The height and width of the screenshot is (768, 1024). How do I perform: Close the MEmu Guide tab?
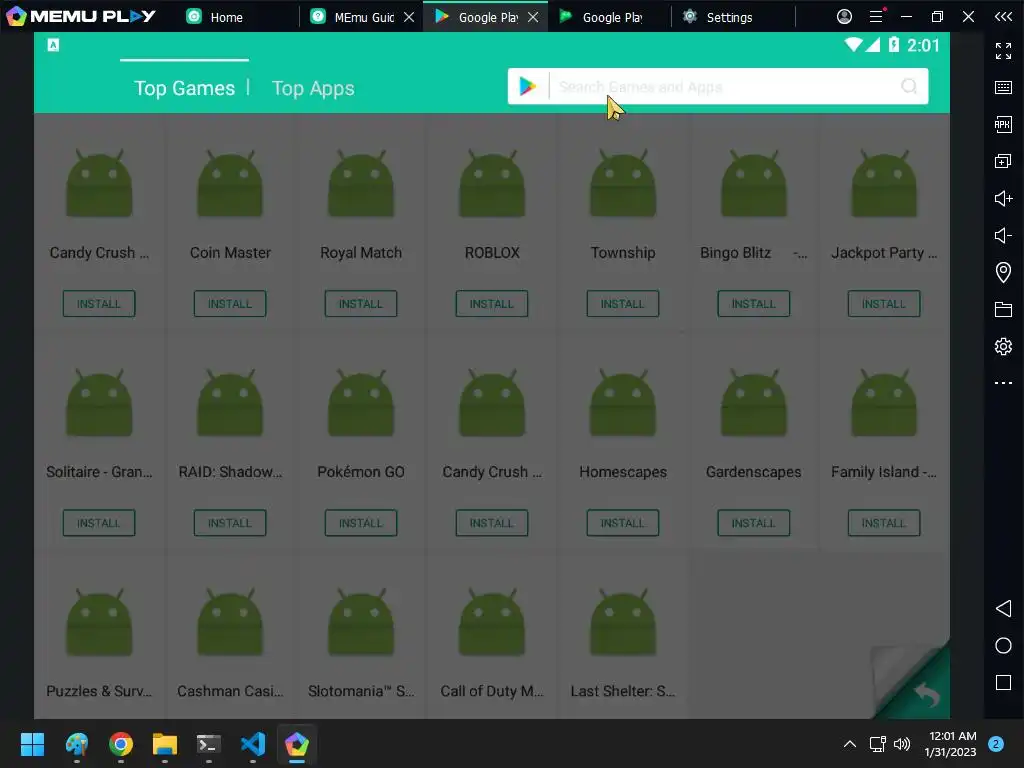[409, 17]
